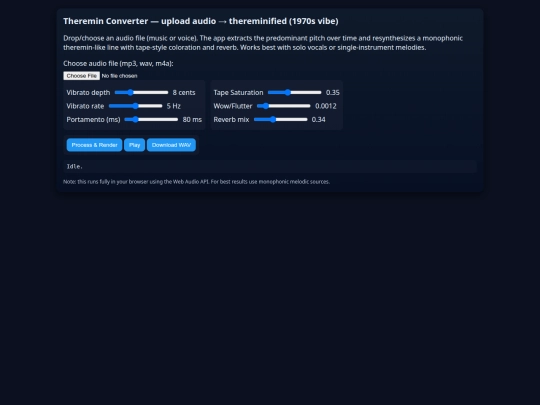Click the 'Idle.' status text
Screen dimensions: 540x405
(75, 166)
